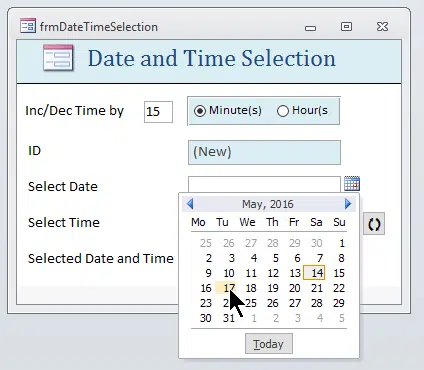Click the form icon in title bar

point(28,26)
